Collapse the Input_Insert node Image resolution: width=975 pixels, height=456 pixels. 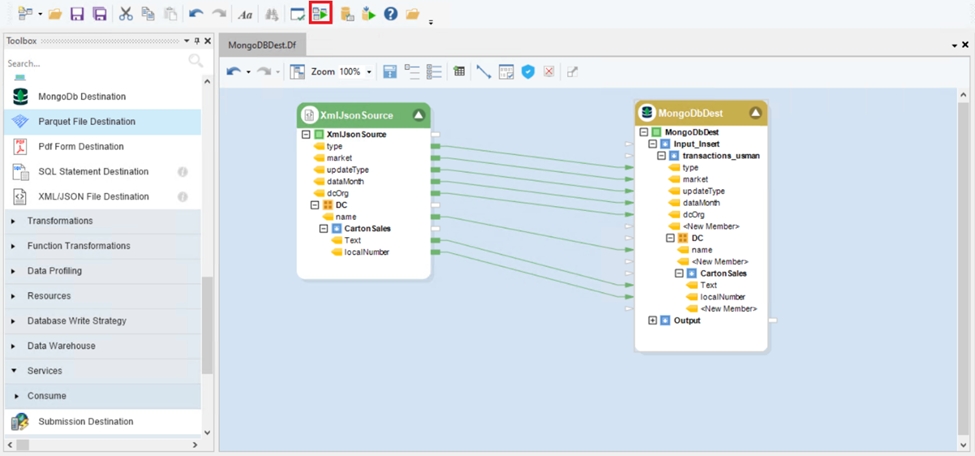click(x=652, y=144)
